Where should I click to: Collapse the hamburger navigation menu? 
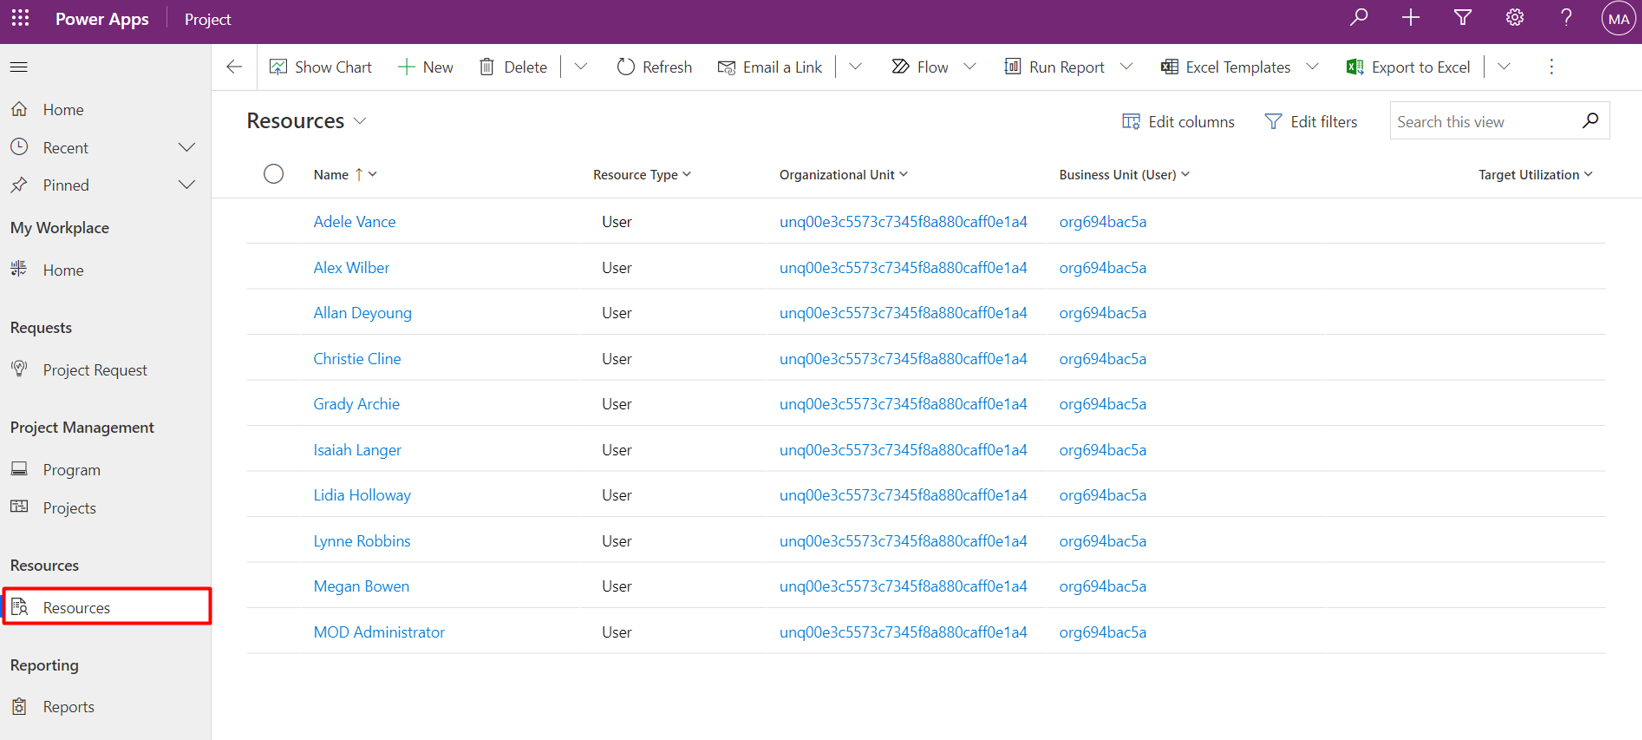pyautogui.click(x=19, y=67)
